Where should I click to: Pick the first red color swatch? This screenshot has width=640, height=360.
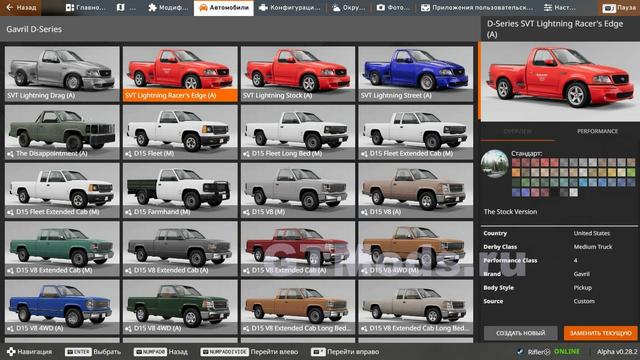516,162
